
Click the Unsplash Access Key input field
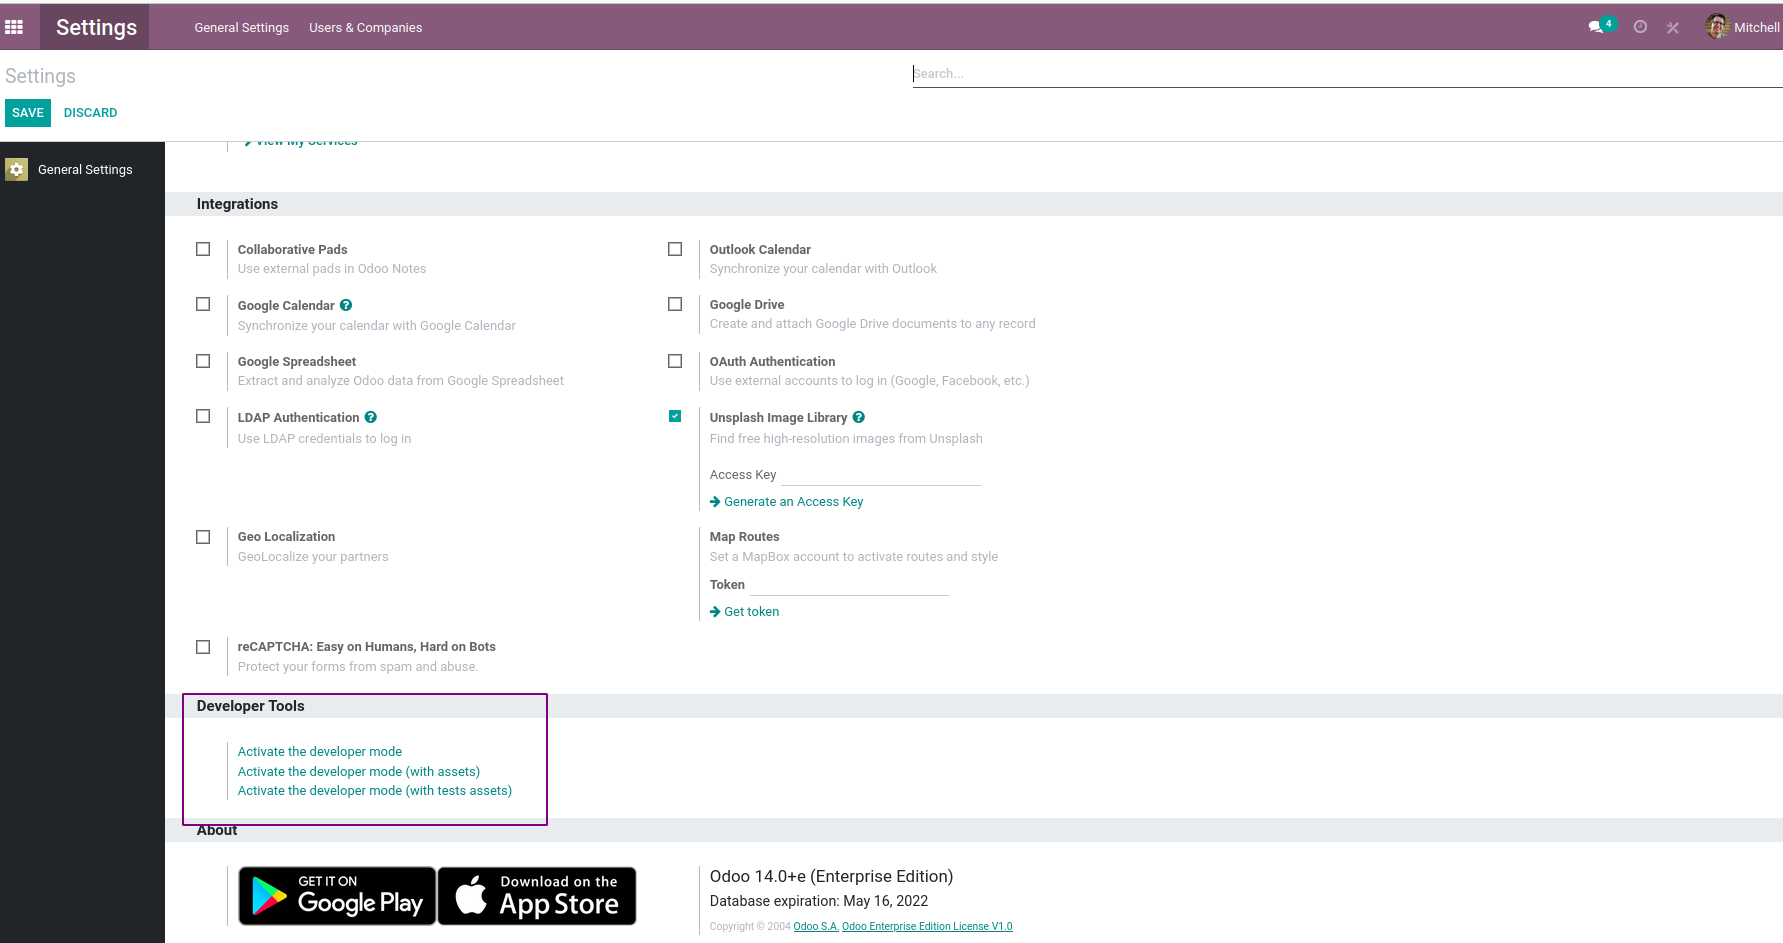(x=881, y=475)
